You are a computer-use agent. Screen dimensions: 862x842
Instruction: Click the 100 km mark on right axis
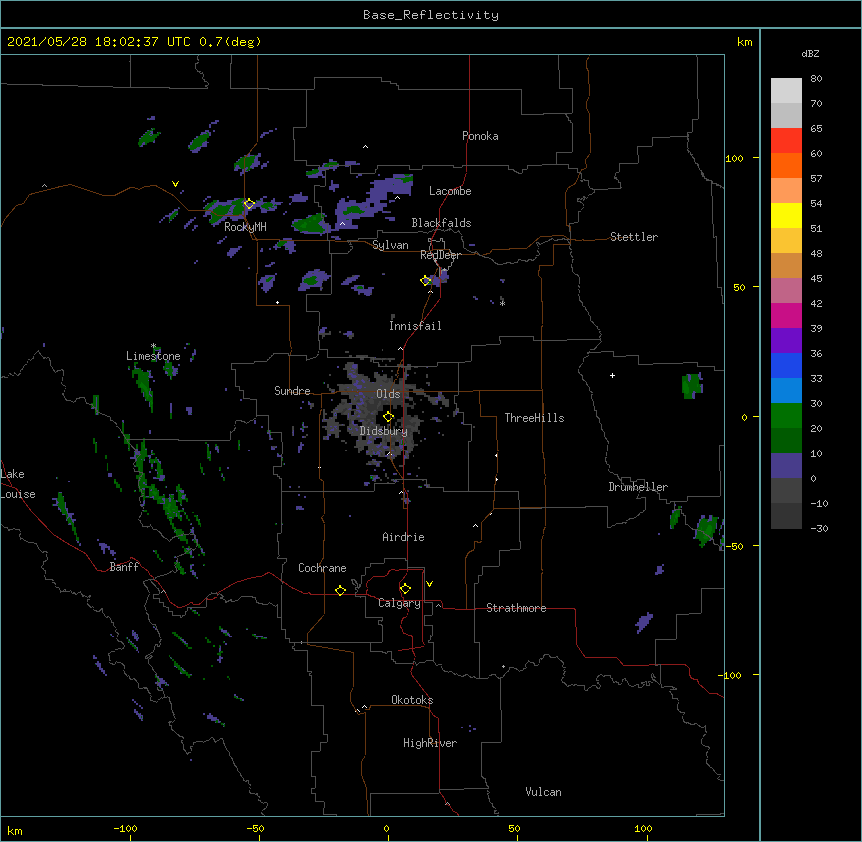tap(734, 158)
